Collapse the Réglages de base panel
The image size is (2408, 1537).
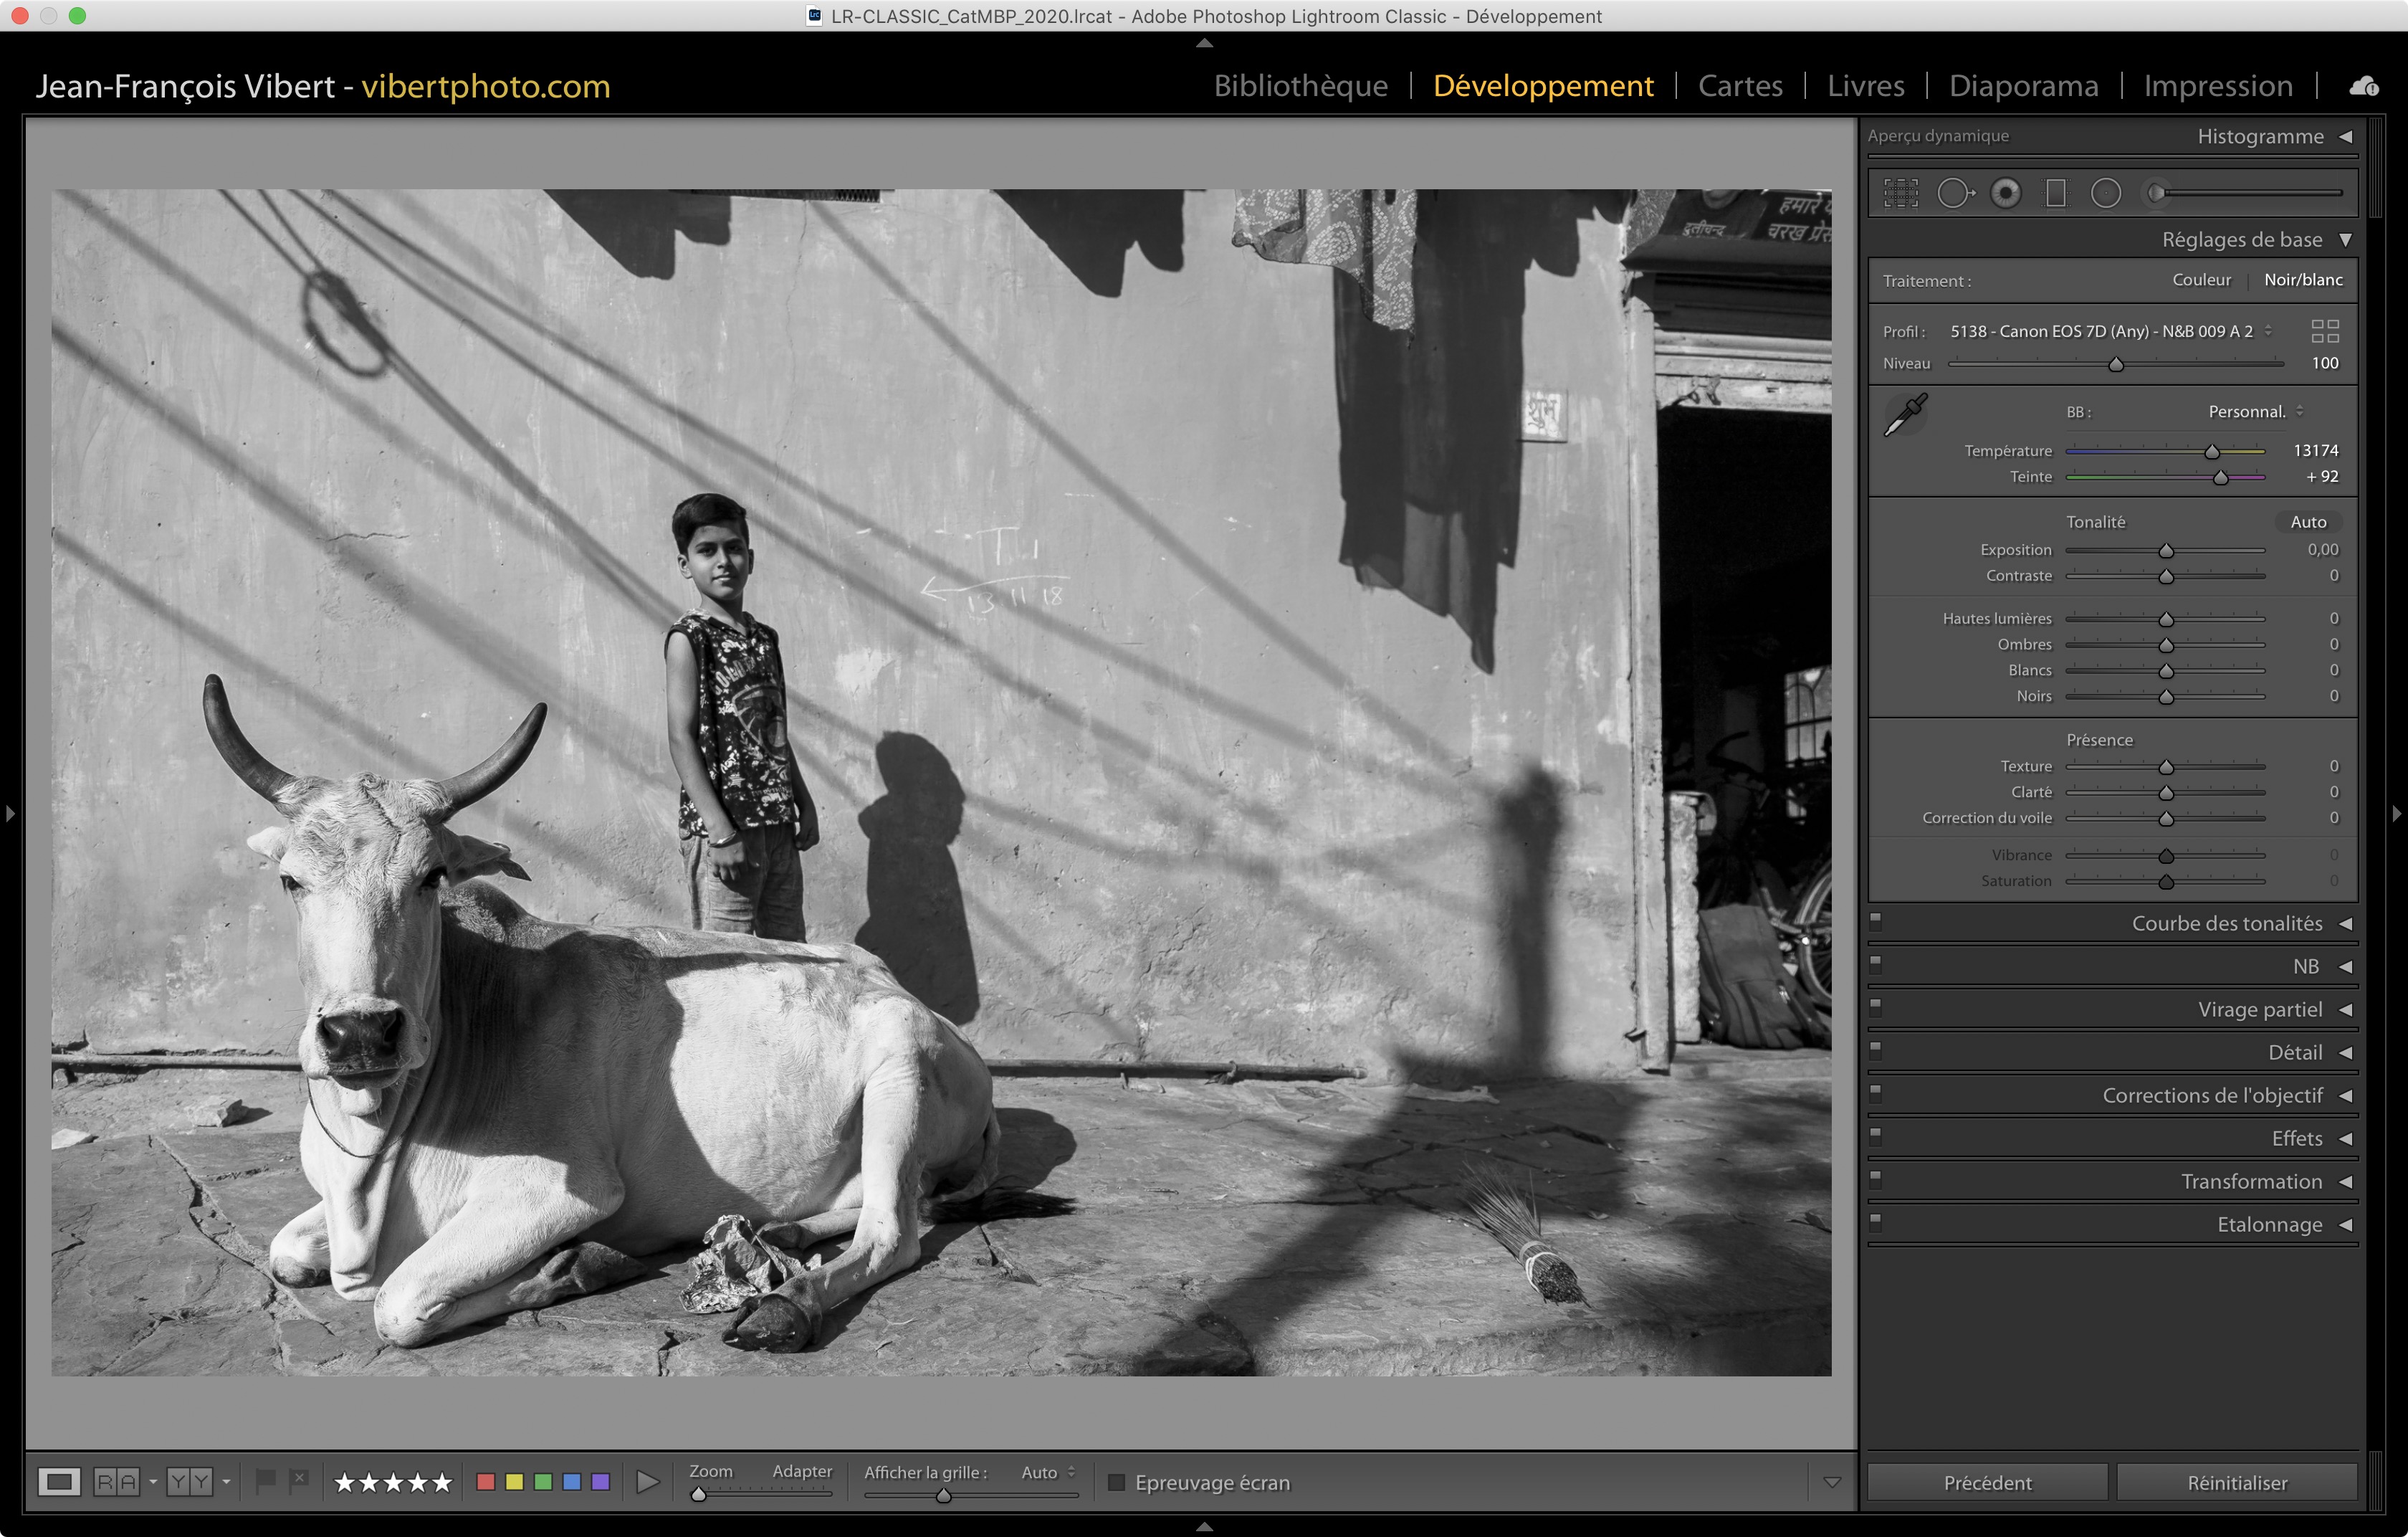(x=2242, y=239)
